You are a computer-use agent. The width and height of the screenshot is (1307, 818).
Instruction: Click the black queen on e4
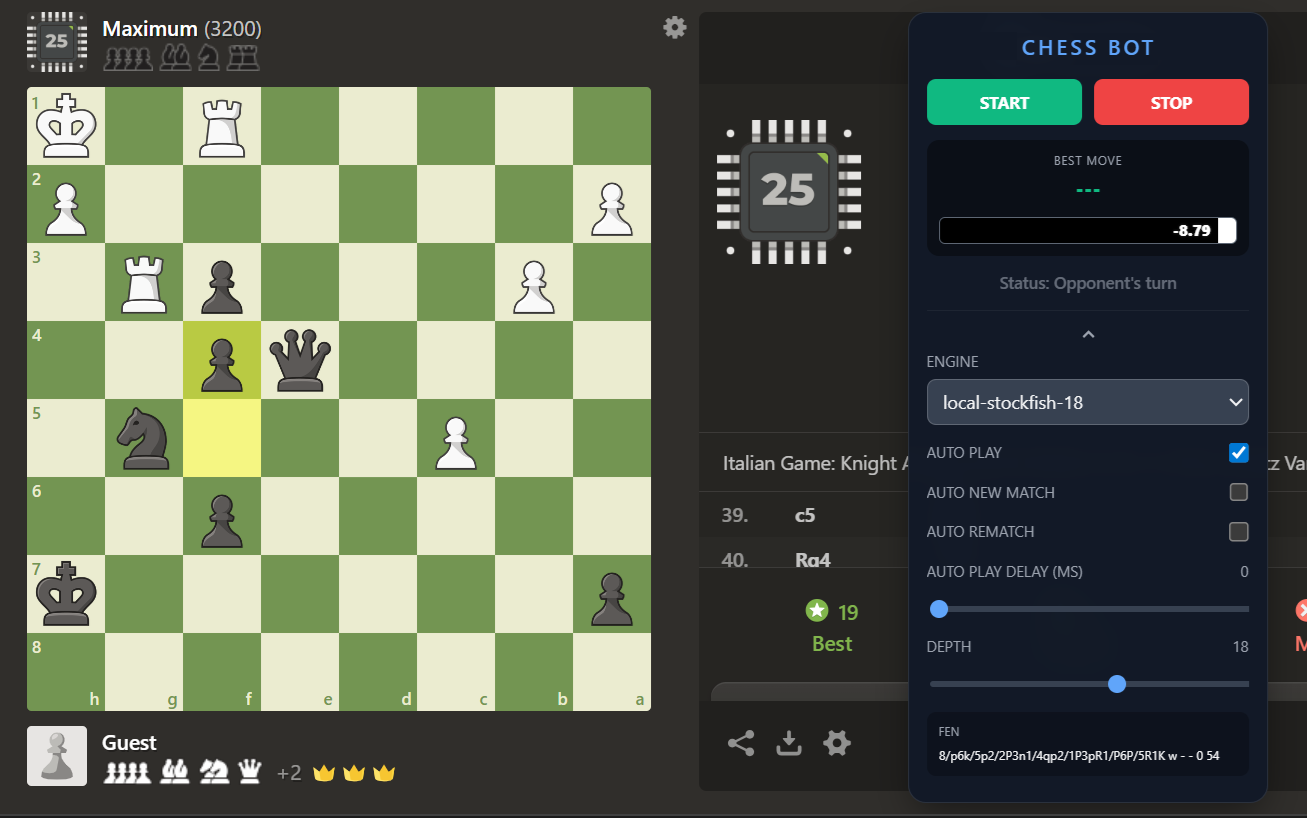click(x=300, y=360)
